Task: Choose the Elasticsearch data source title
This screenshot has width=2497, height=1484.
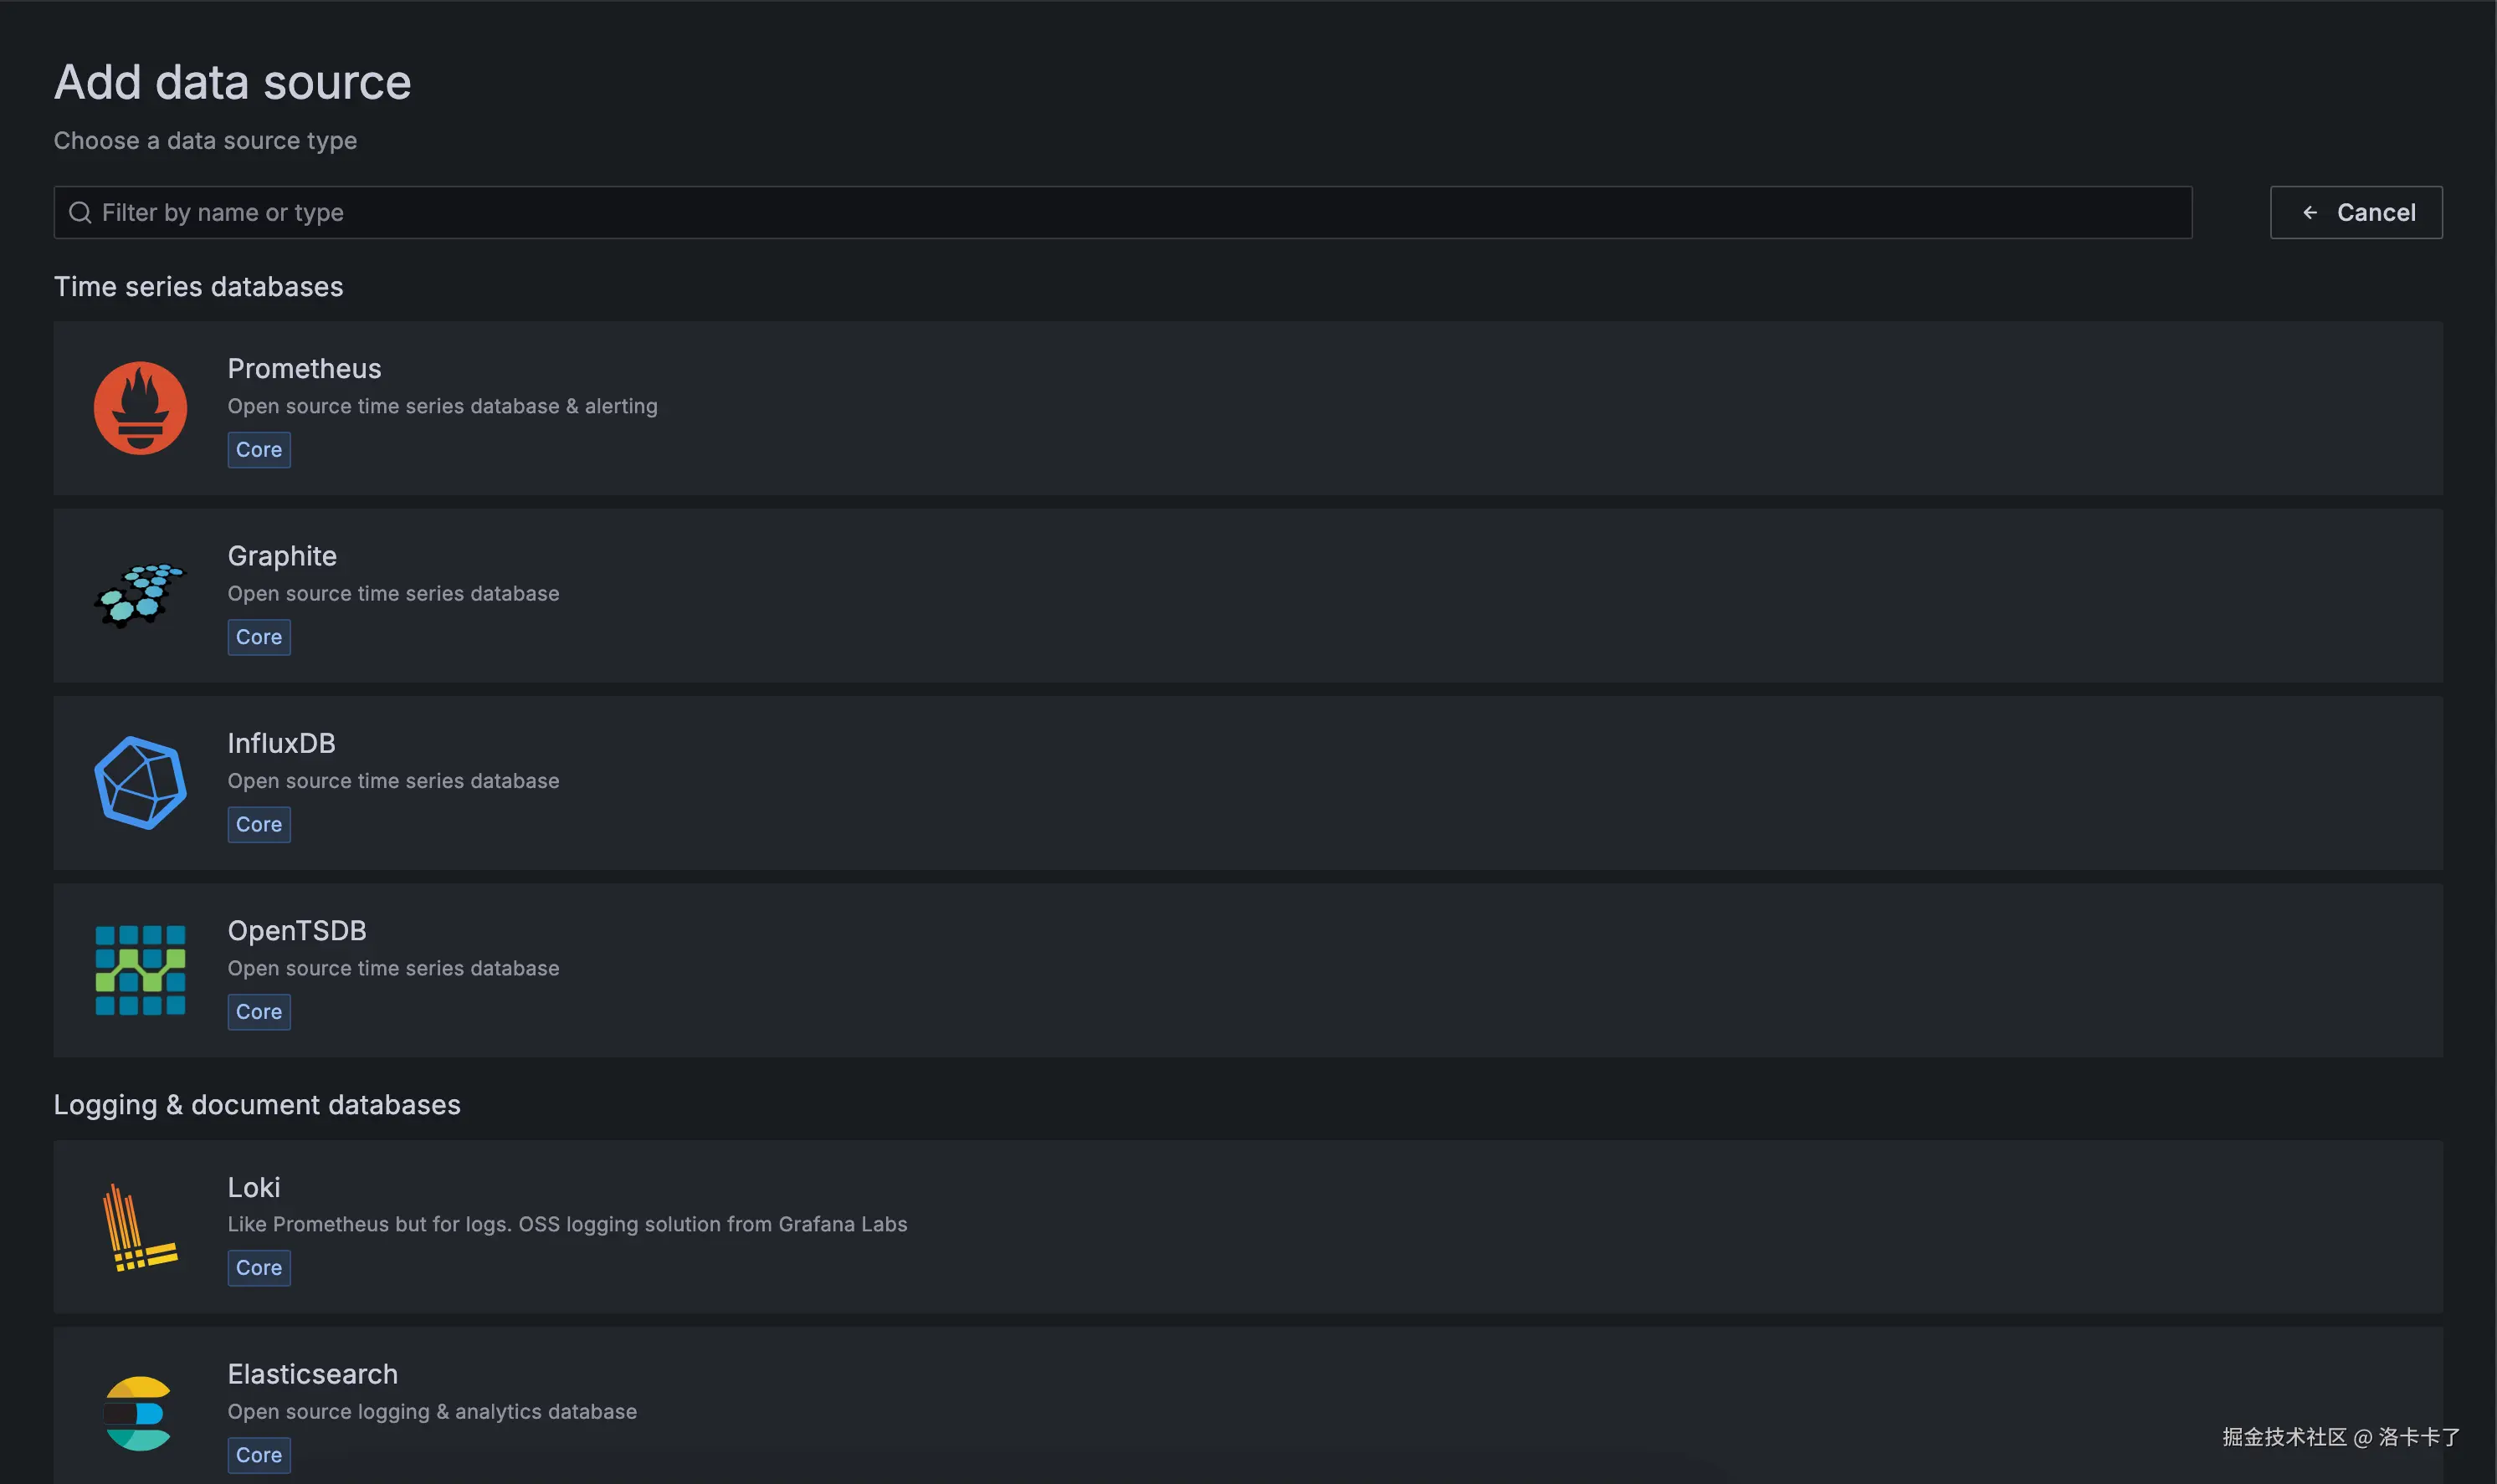Action: point(312,1374)
